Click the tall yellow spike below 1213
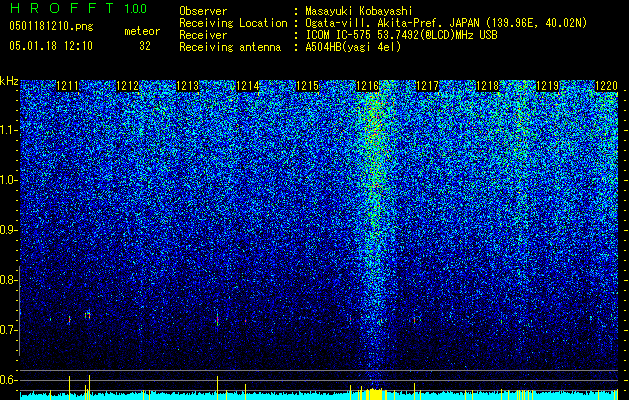The width and height of the screenshot is (629, 400). pyautogui.click(x=217, y=388)
